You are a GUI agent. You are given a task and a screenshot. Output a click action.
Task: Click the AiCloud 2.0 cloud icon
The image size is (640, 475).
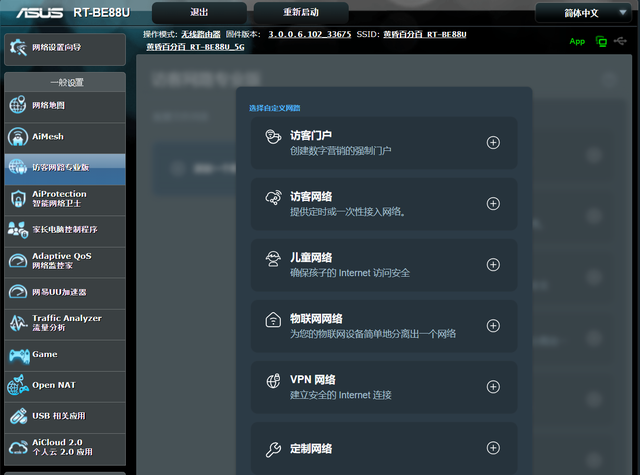pyautogui.click(x=18, y=447)
